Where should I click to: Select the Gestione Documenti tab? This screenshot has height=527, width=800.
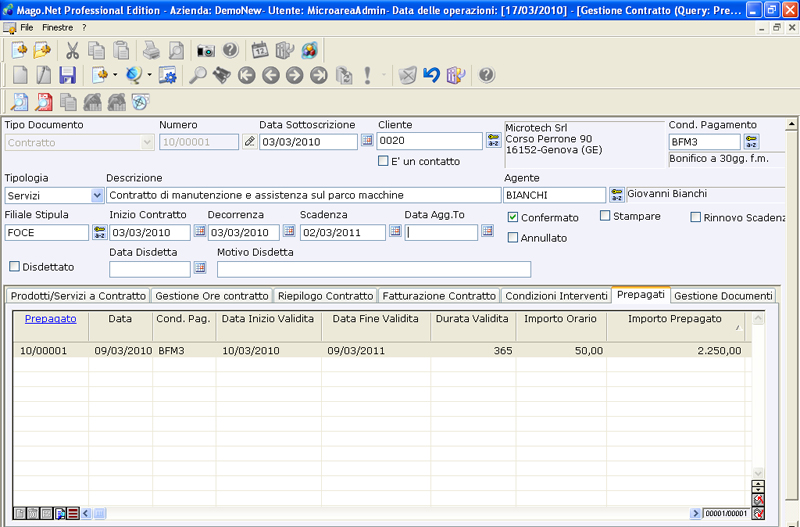pos(723,296)
